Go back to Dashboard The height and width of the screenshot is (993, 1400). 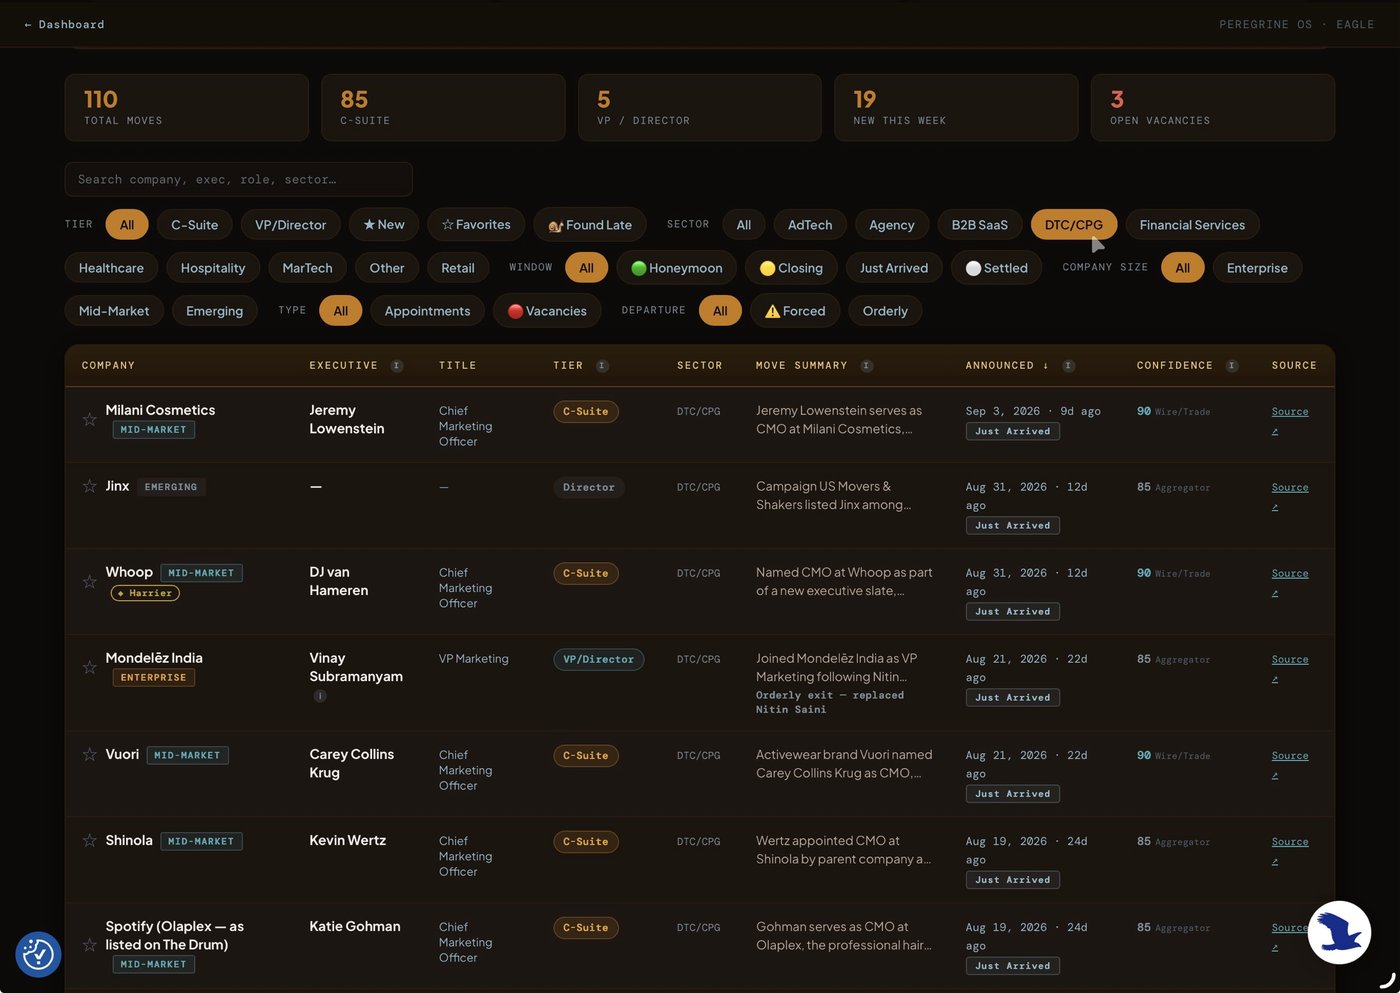[64, 24]
